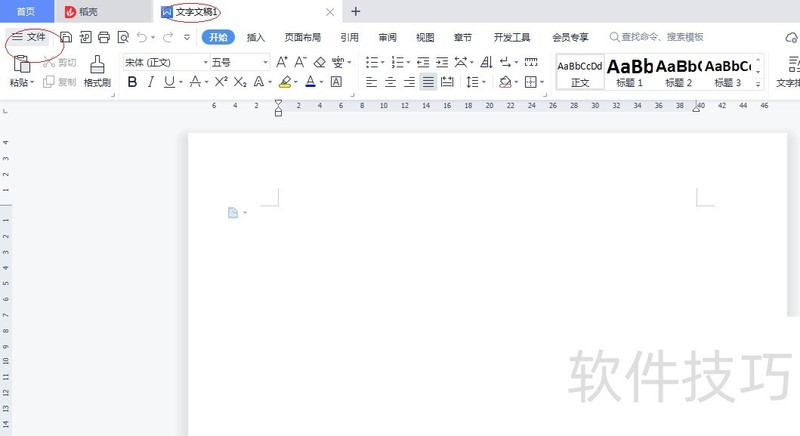Open print preview icon
The width and height of the screenshot is (800, 436).
123,37
